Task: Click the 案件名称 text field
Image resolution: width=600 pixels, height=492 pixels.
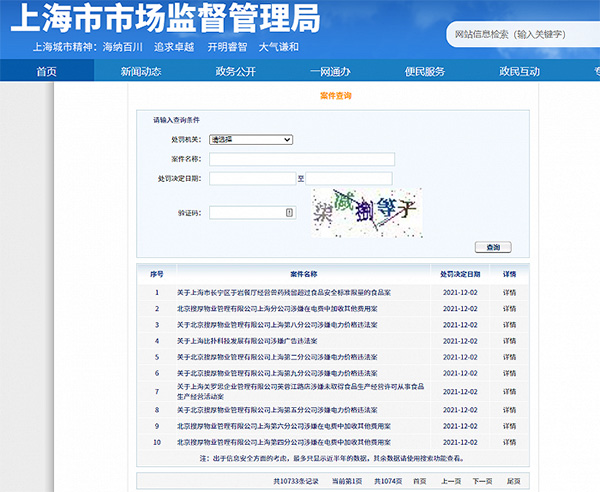Action: point(302,159)
